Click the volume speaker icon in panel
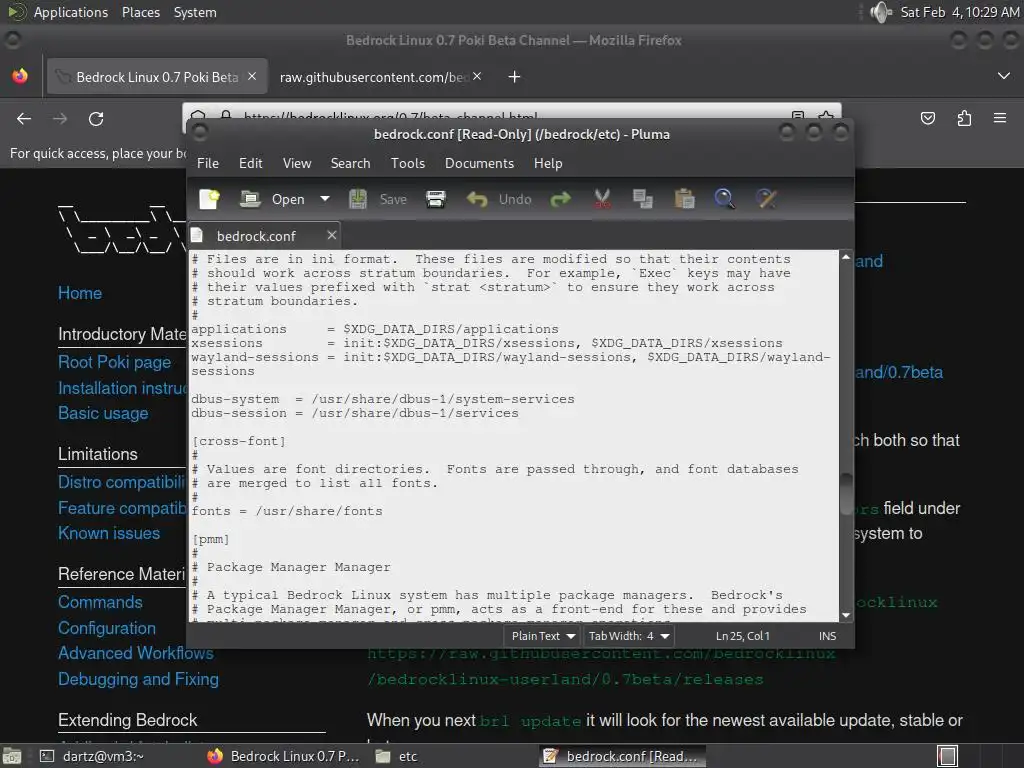 (x=881, y=12)
